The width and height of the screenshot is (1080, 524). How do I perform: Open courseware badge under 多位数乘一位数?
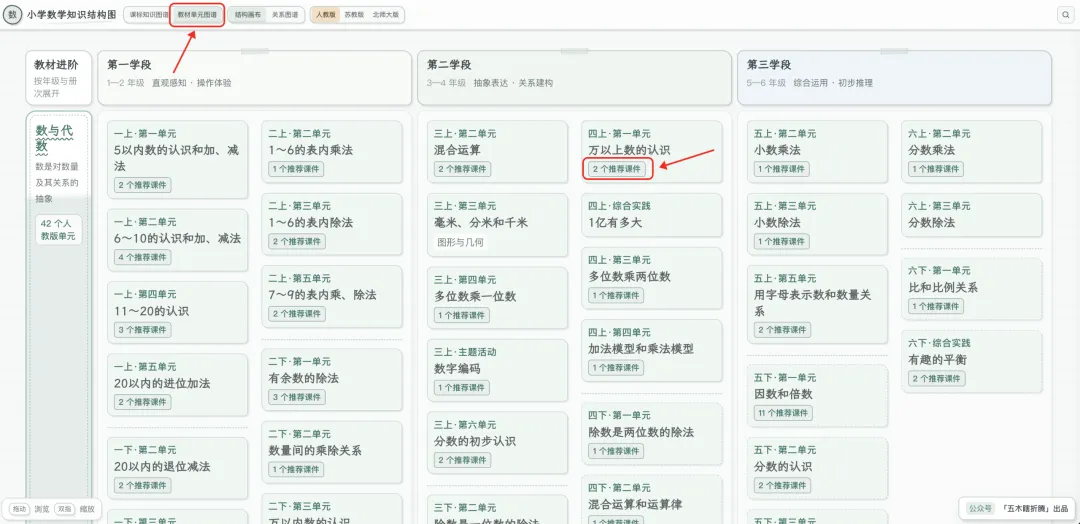tap(462, 315)
